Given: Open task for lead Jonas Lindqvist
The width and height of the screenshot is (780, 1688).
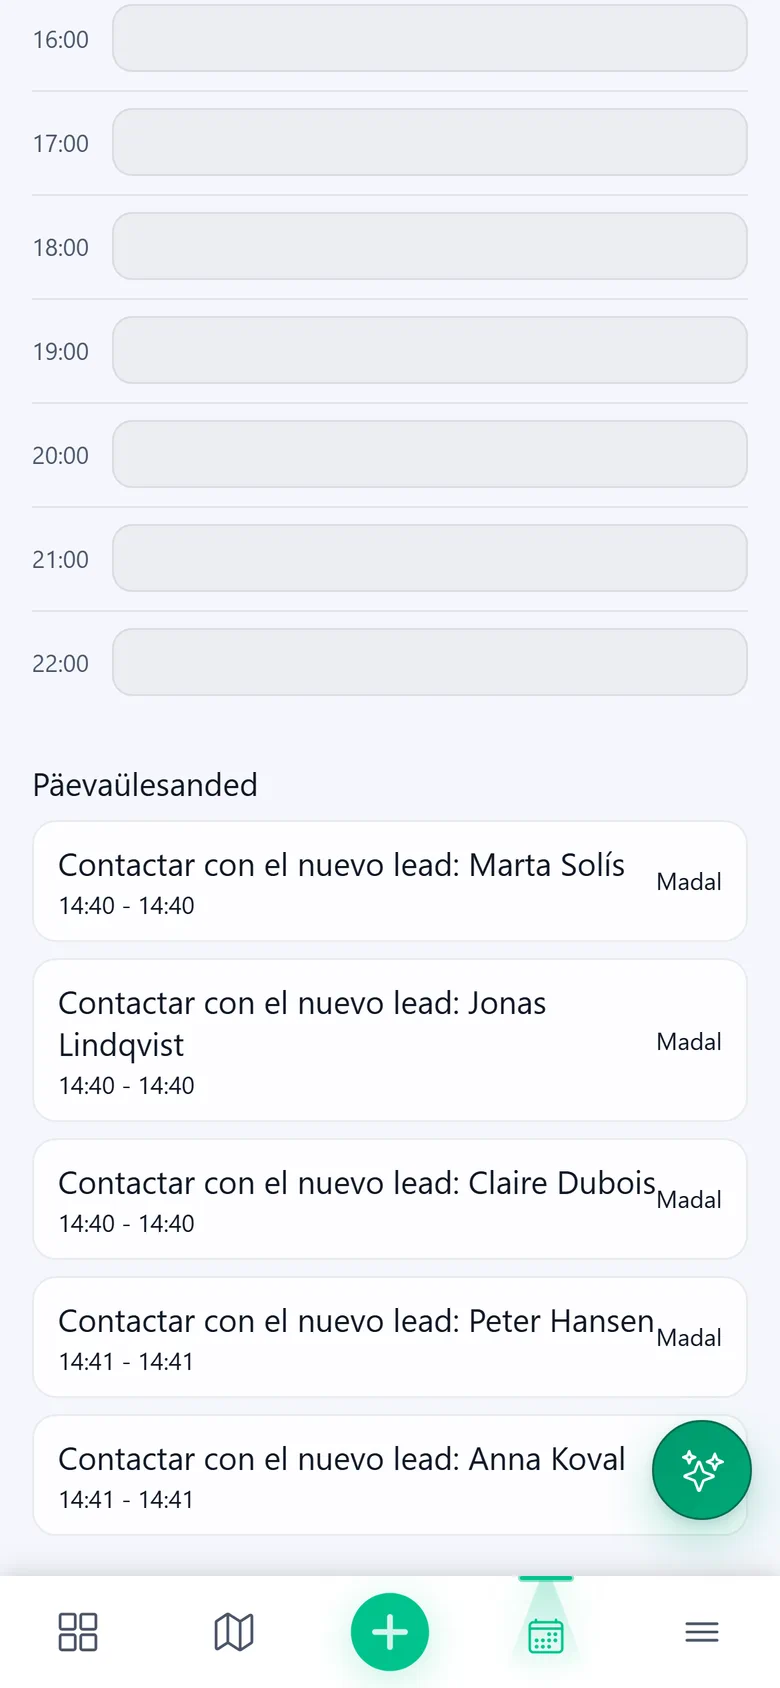Looking at the screenshot, I should [x=390, y=1040].
